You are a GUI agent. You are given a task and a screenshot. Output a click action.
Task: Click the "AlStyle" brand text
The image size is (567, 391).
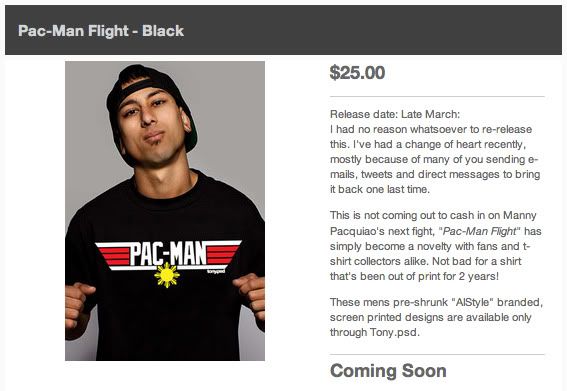pos(473,302)
